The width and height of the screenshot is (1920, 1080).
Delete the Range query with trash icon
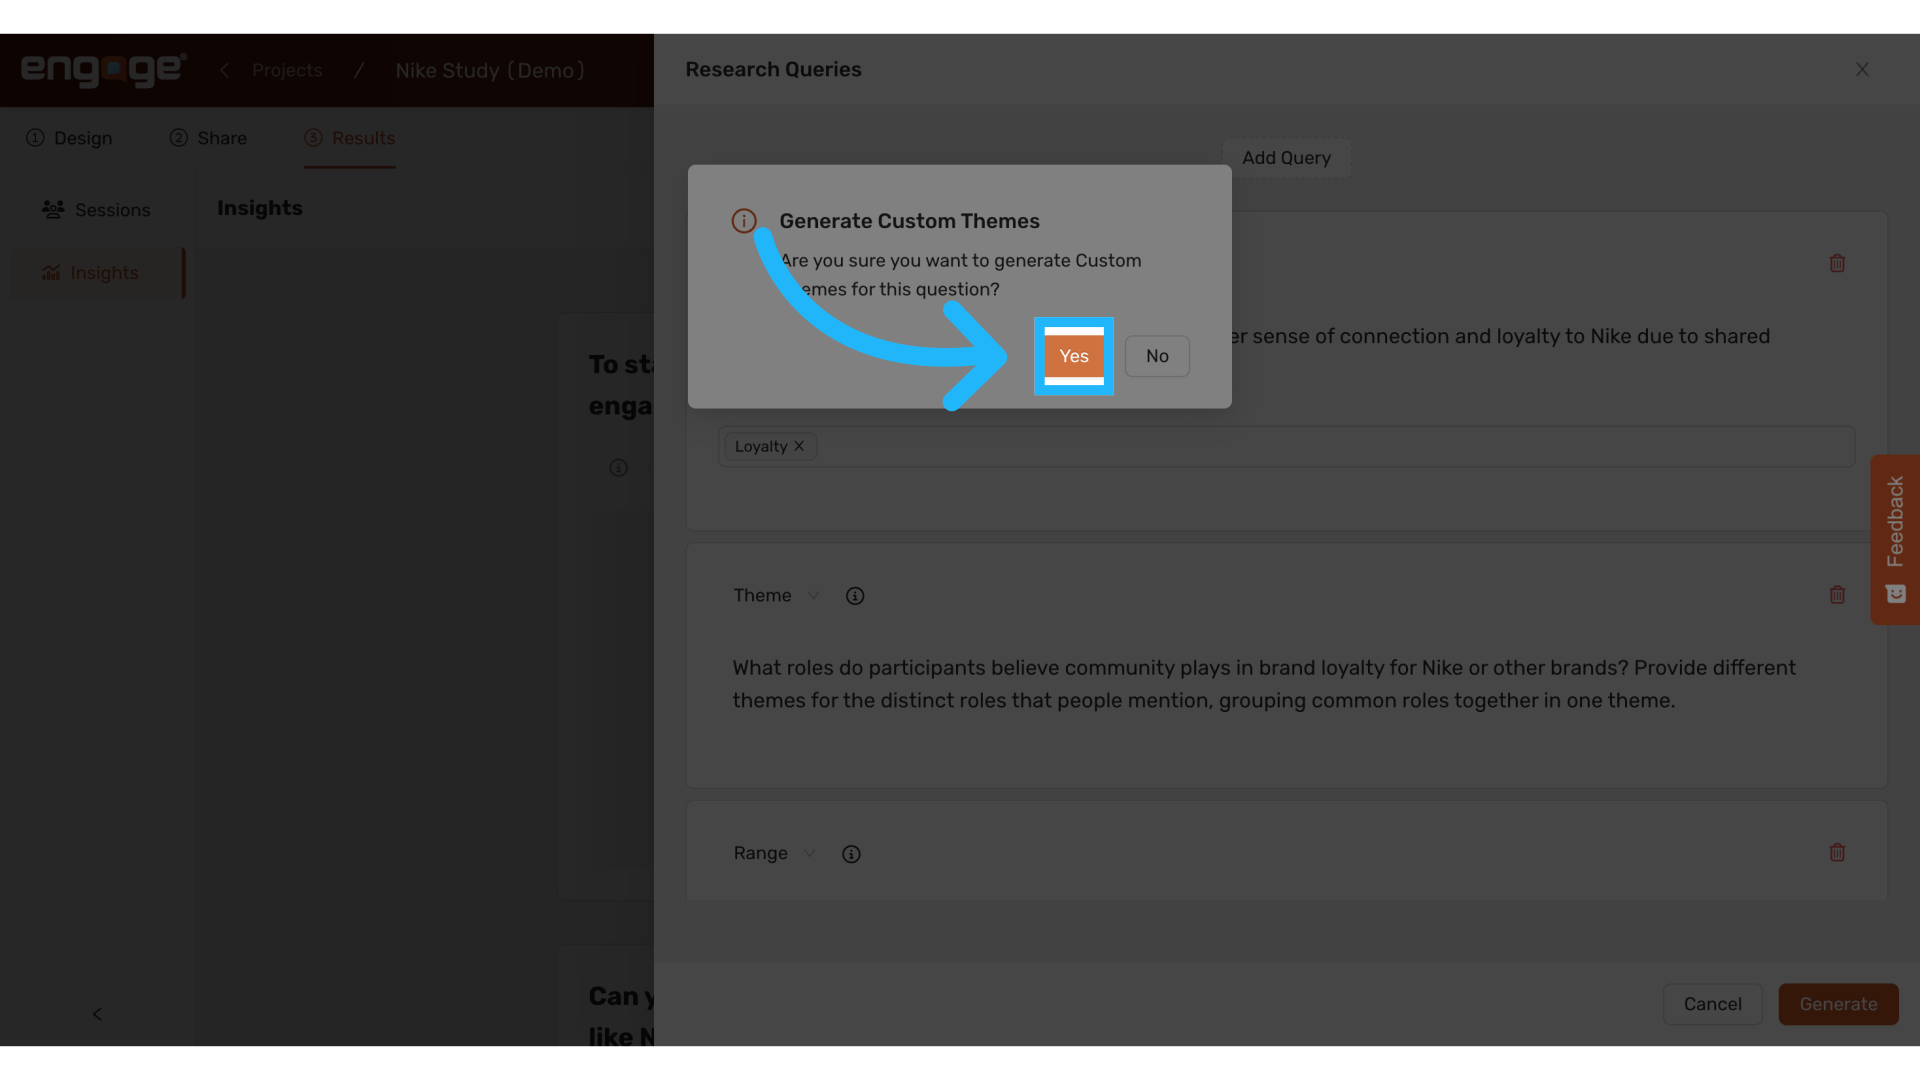click(x=1837, y=853)
